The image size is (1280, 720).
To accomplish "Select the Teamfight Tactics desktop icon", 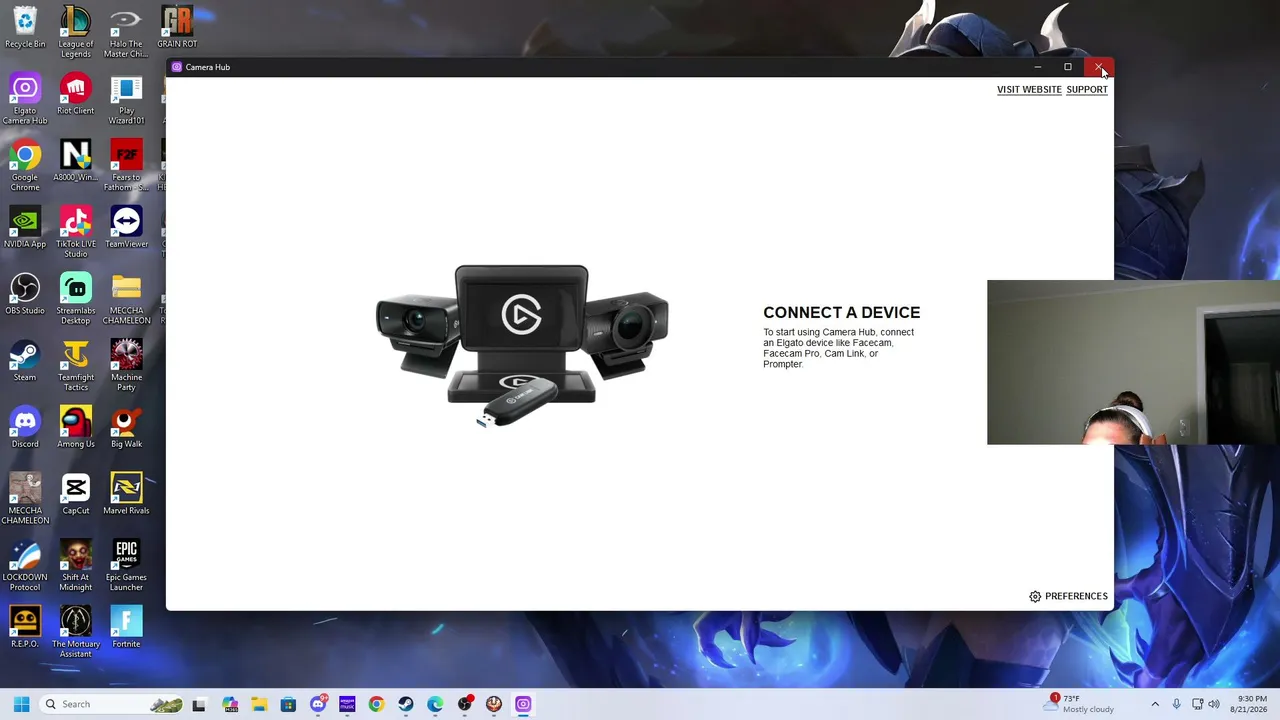I will (76, 366).
